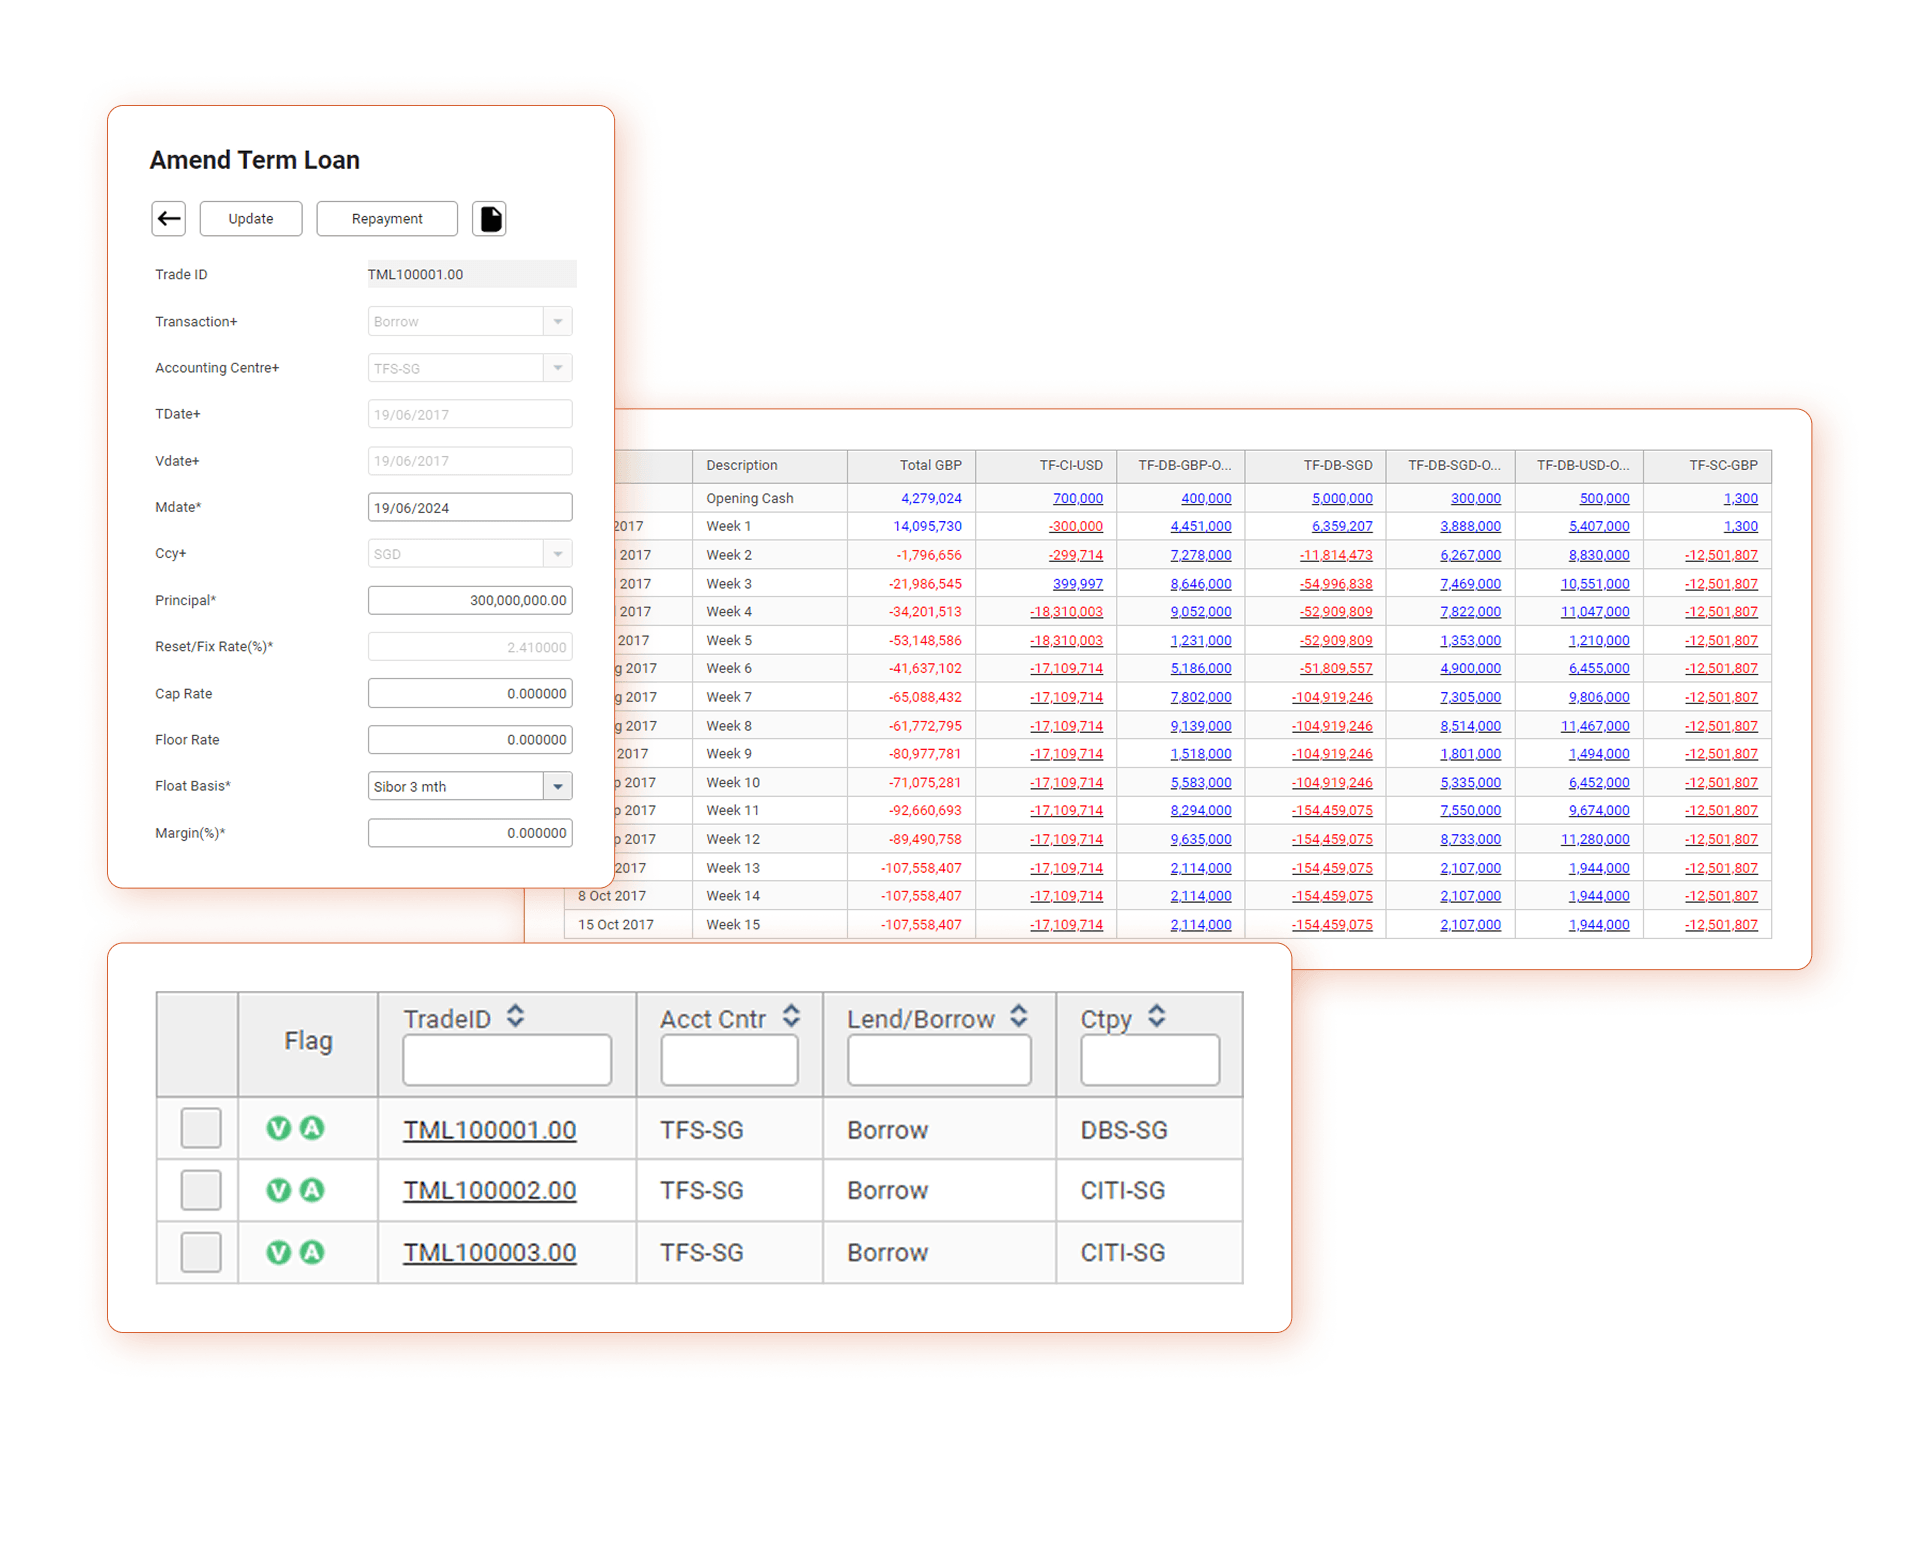Sort by Lend/Borrow column arrows
Viewport: 1920px width, 1550px height.
coord(1019,1017)
